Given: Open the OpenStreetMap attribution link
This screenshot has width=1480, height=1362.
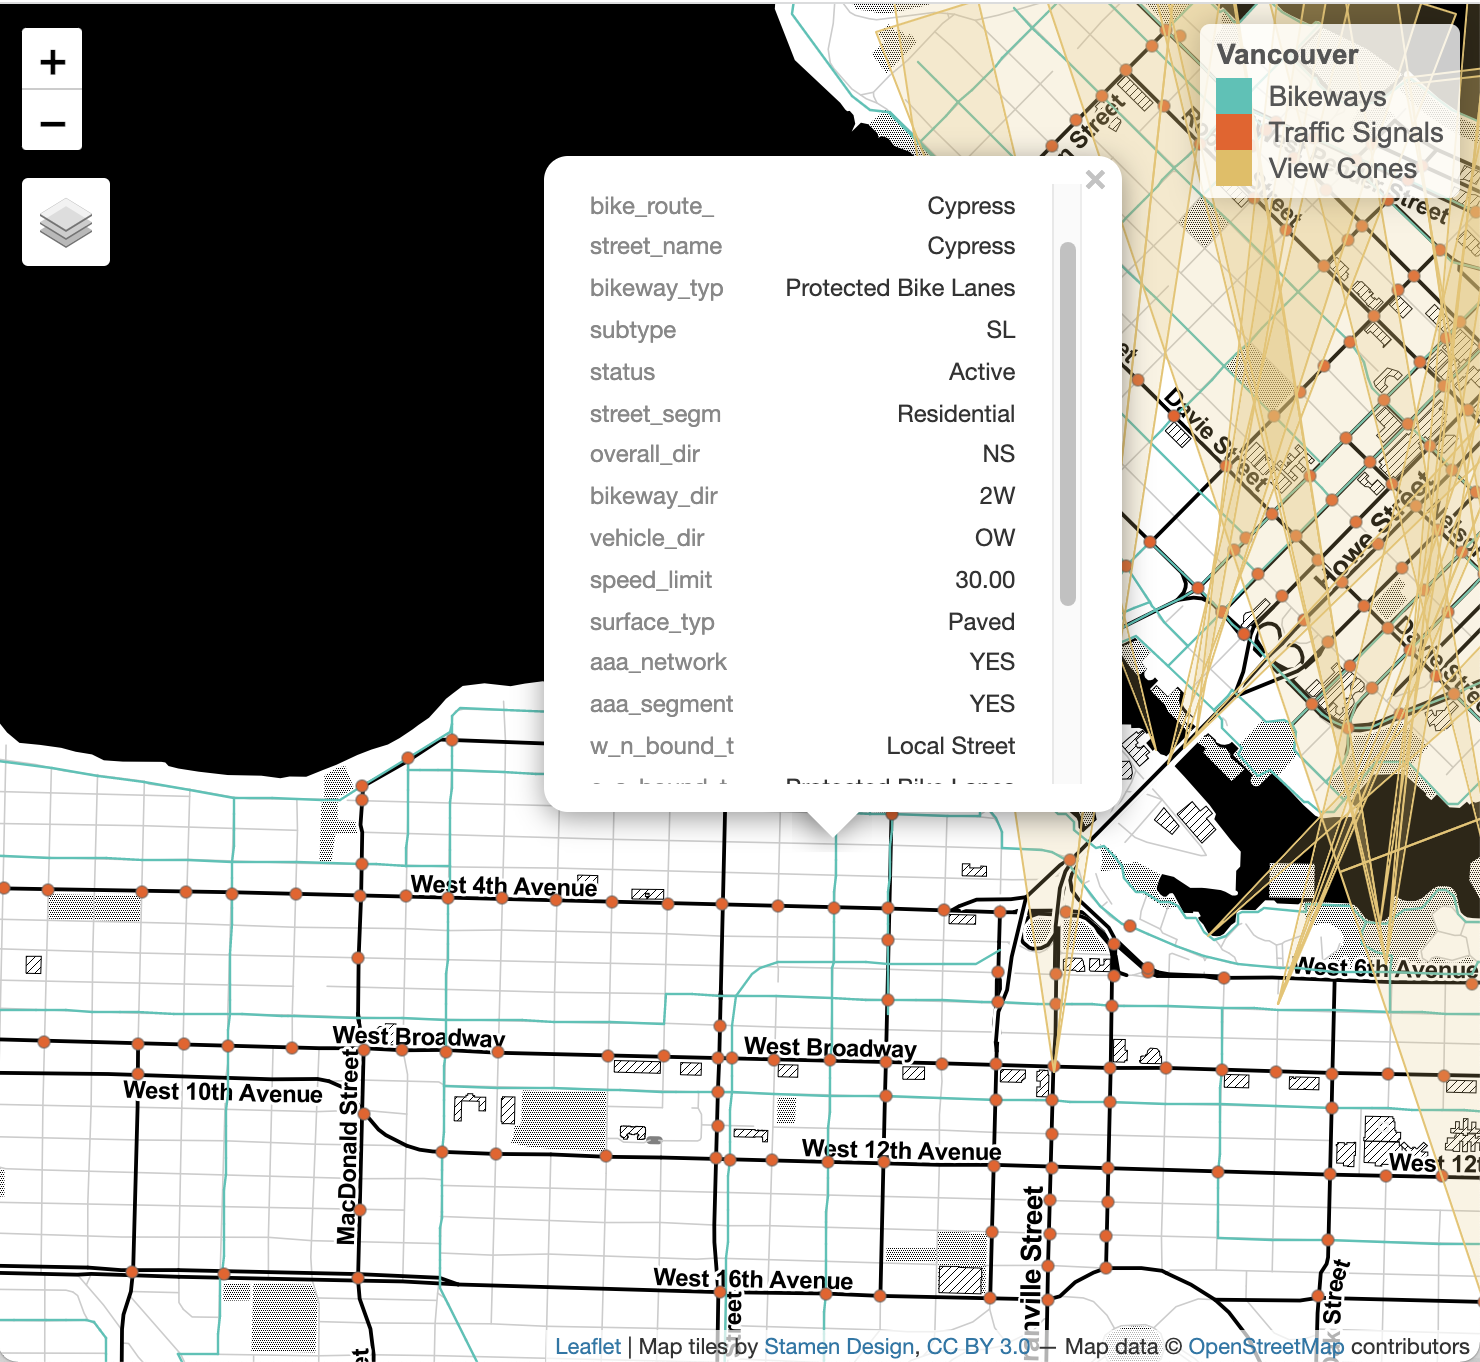Looking at the screenshot, I should 1265,1347.
